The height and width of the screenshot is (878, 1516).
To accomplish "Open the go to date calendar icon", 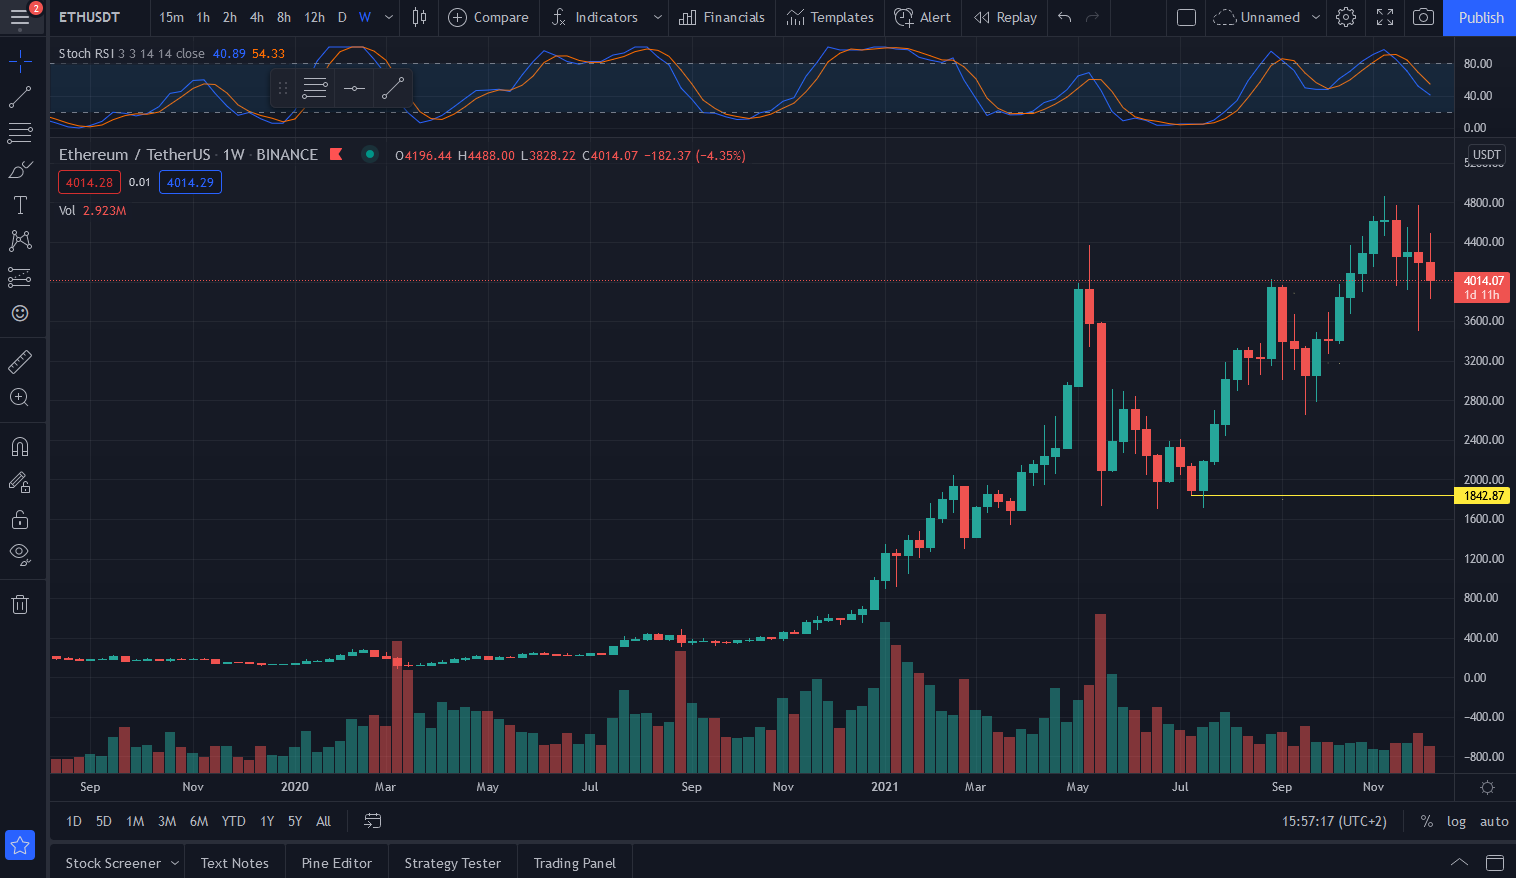I will (x=372, y=821).
